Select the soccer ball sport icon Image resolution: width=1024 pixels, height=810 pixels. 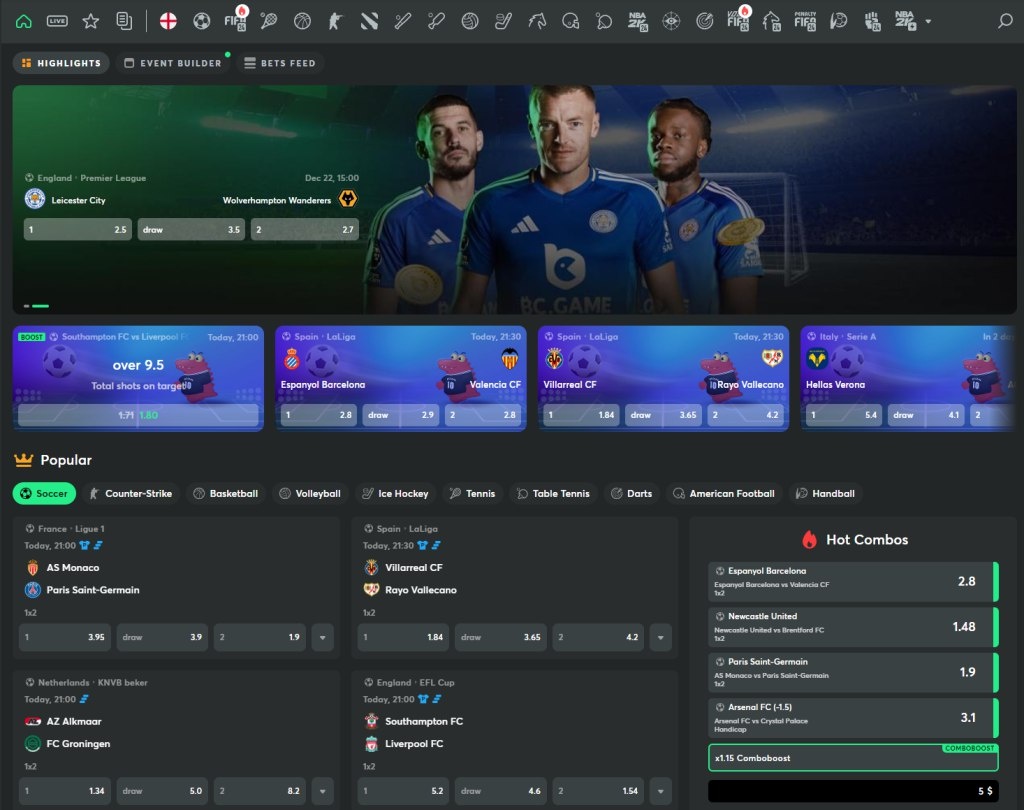(202, 21)
